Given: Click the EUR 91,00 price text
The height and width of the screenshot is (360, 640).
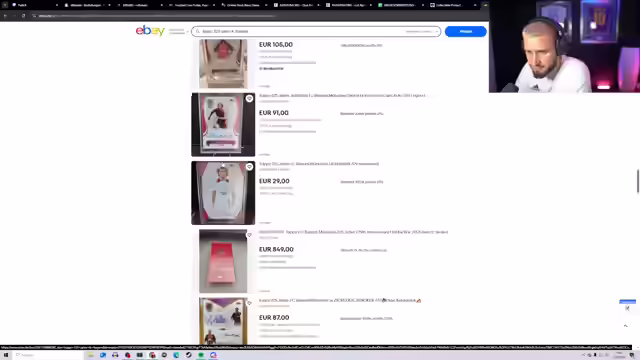Looking at the screenshot, I should point(274,113).
